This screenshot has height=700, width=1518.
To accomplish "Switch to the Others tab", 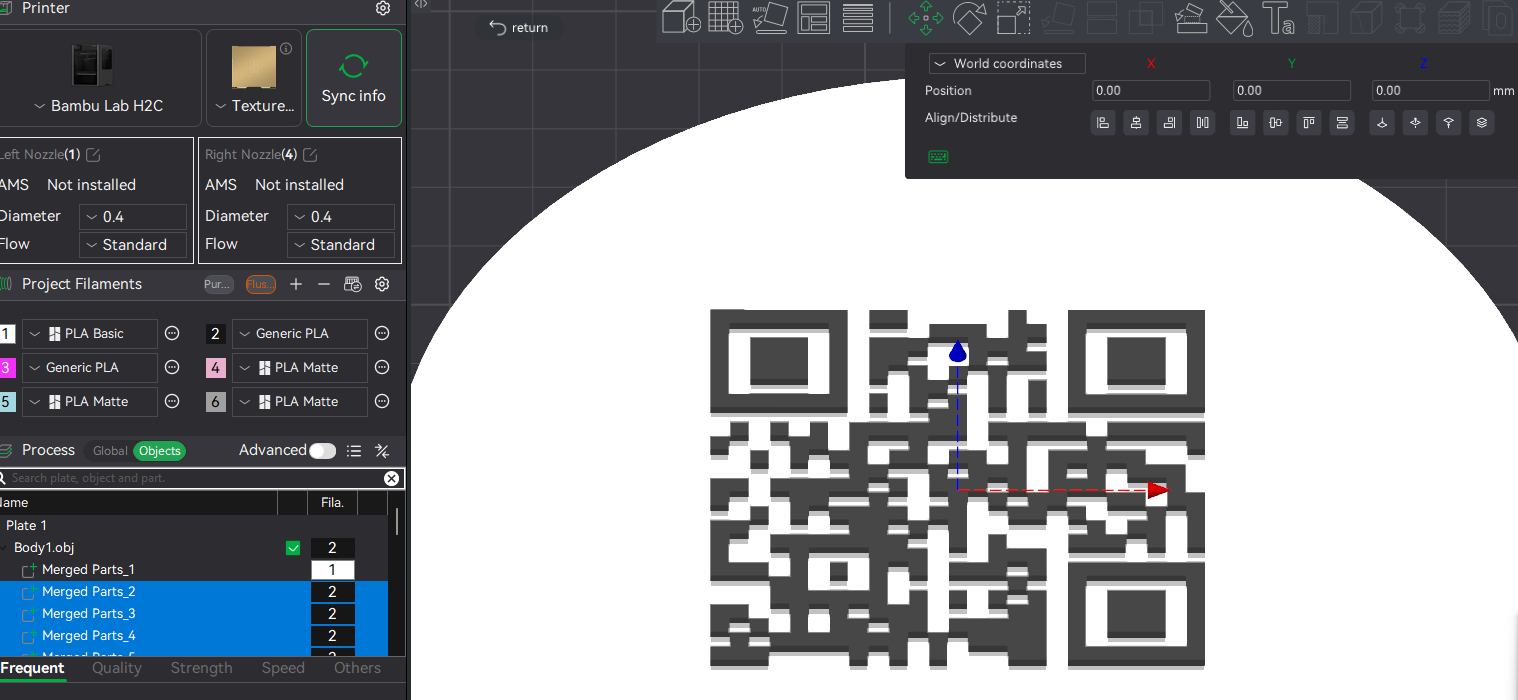I will (357, 668).
